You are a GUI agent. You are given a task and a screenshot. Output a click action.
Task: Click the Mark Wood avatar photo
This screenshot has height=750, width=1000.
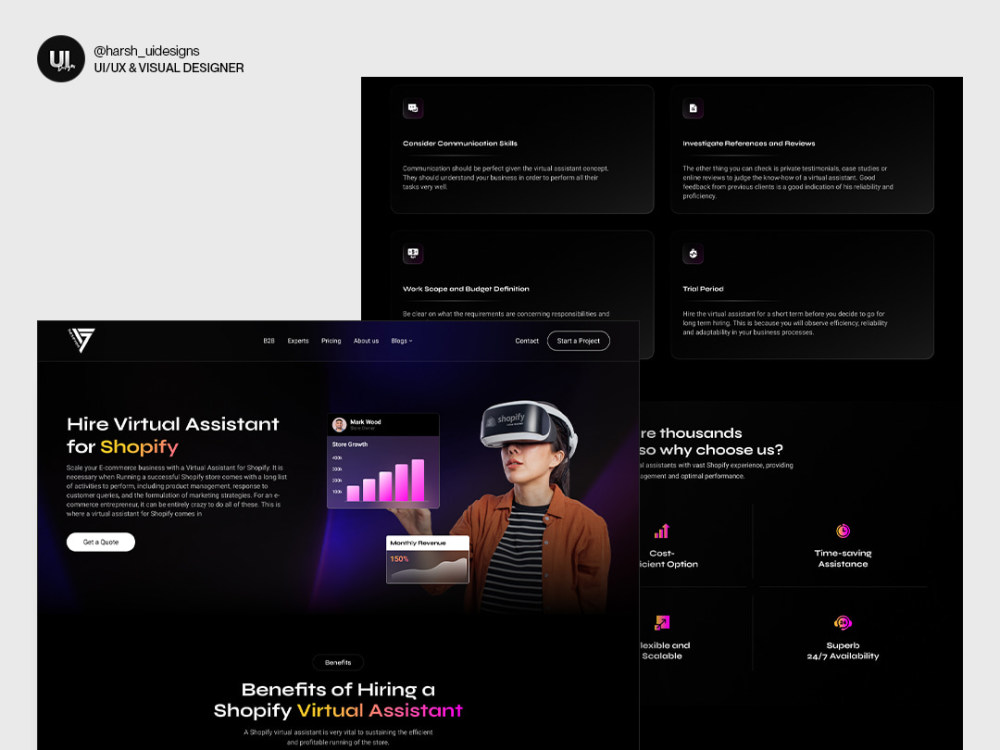339,424
